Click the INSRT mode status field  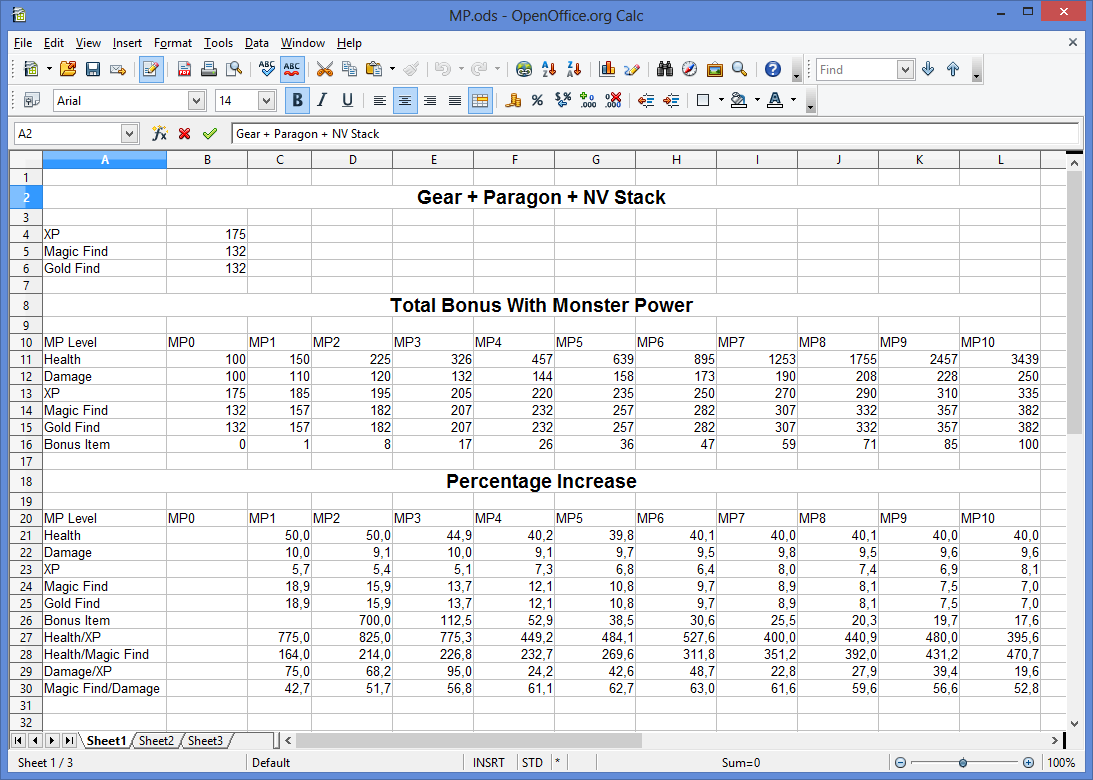489,763
